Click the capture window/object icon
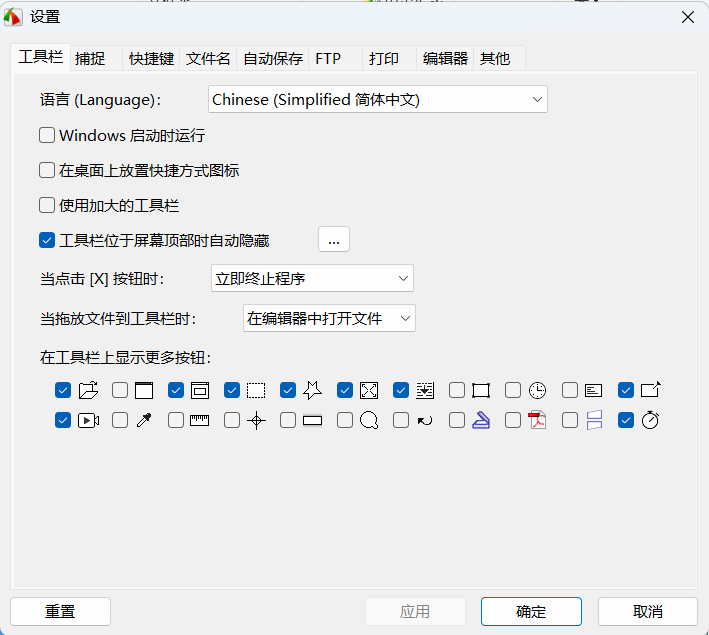 tap(200, 390)
